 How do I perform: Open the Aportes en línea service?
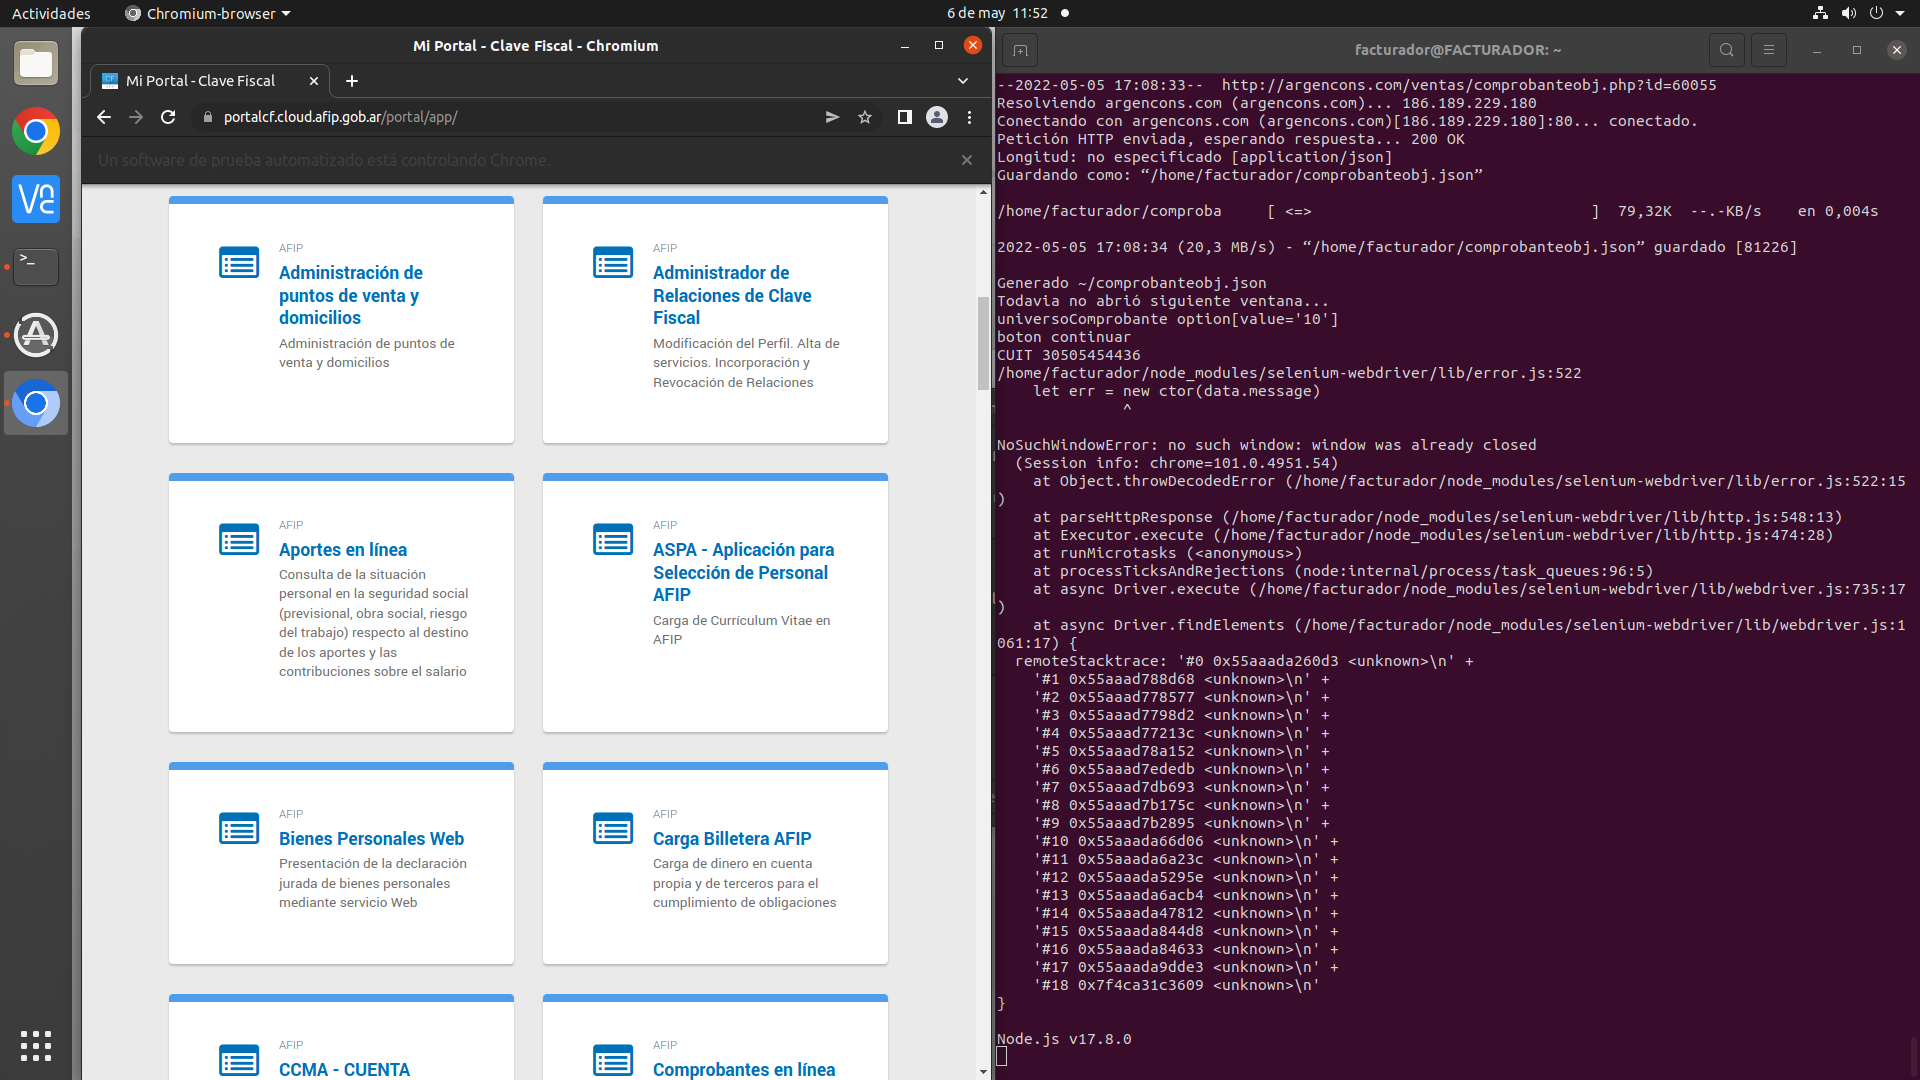(x=343, y=550)
